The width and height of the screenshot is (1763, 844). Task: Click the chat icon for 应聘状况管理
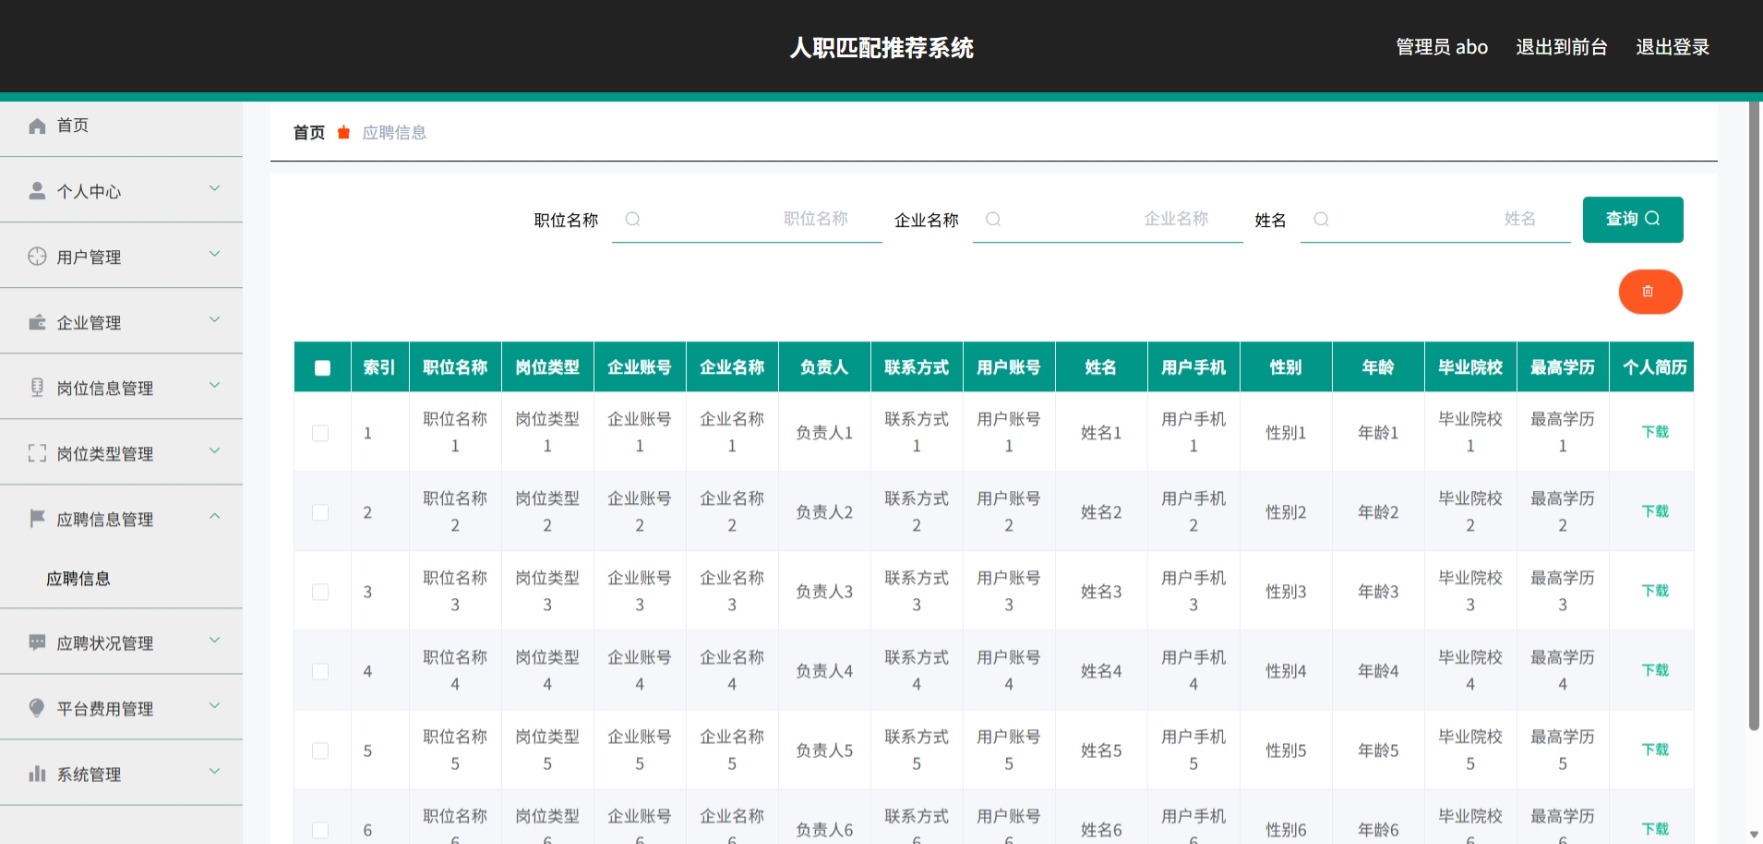click(x=37, y=642)
